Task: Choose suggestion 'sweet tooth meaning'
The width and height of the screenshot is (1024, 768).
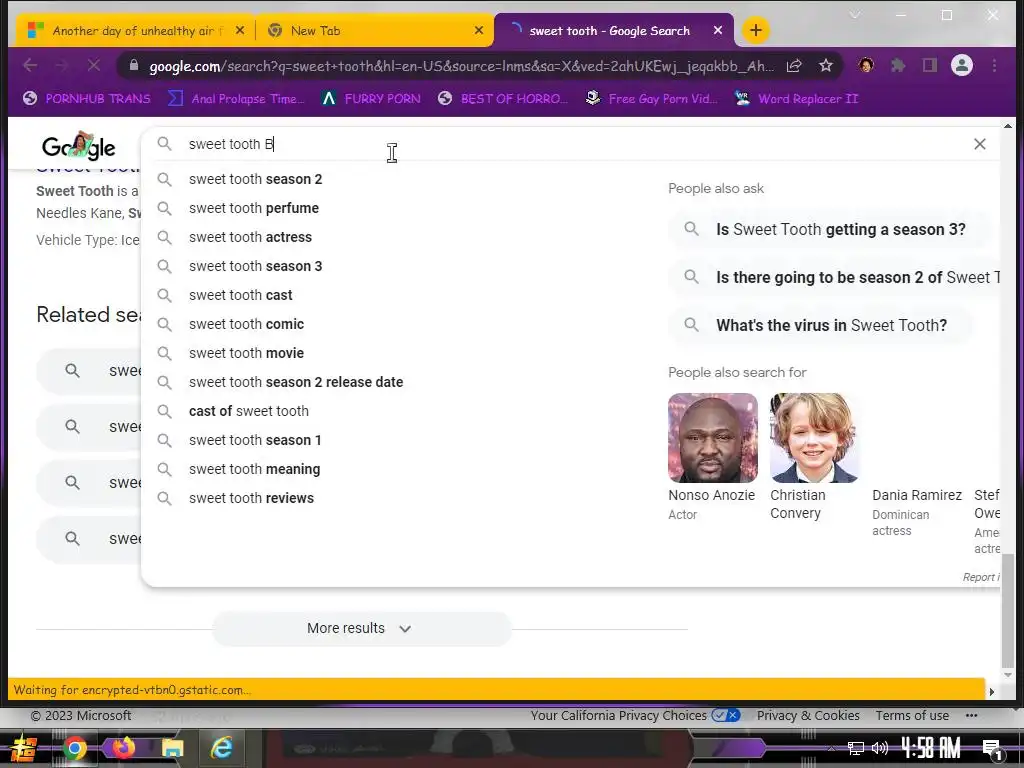Action: (254, 469)
